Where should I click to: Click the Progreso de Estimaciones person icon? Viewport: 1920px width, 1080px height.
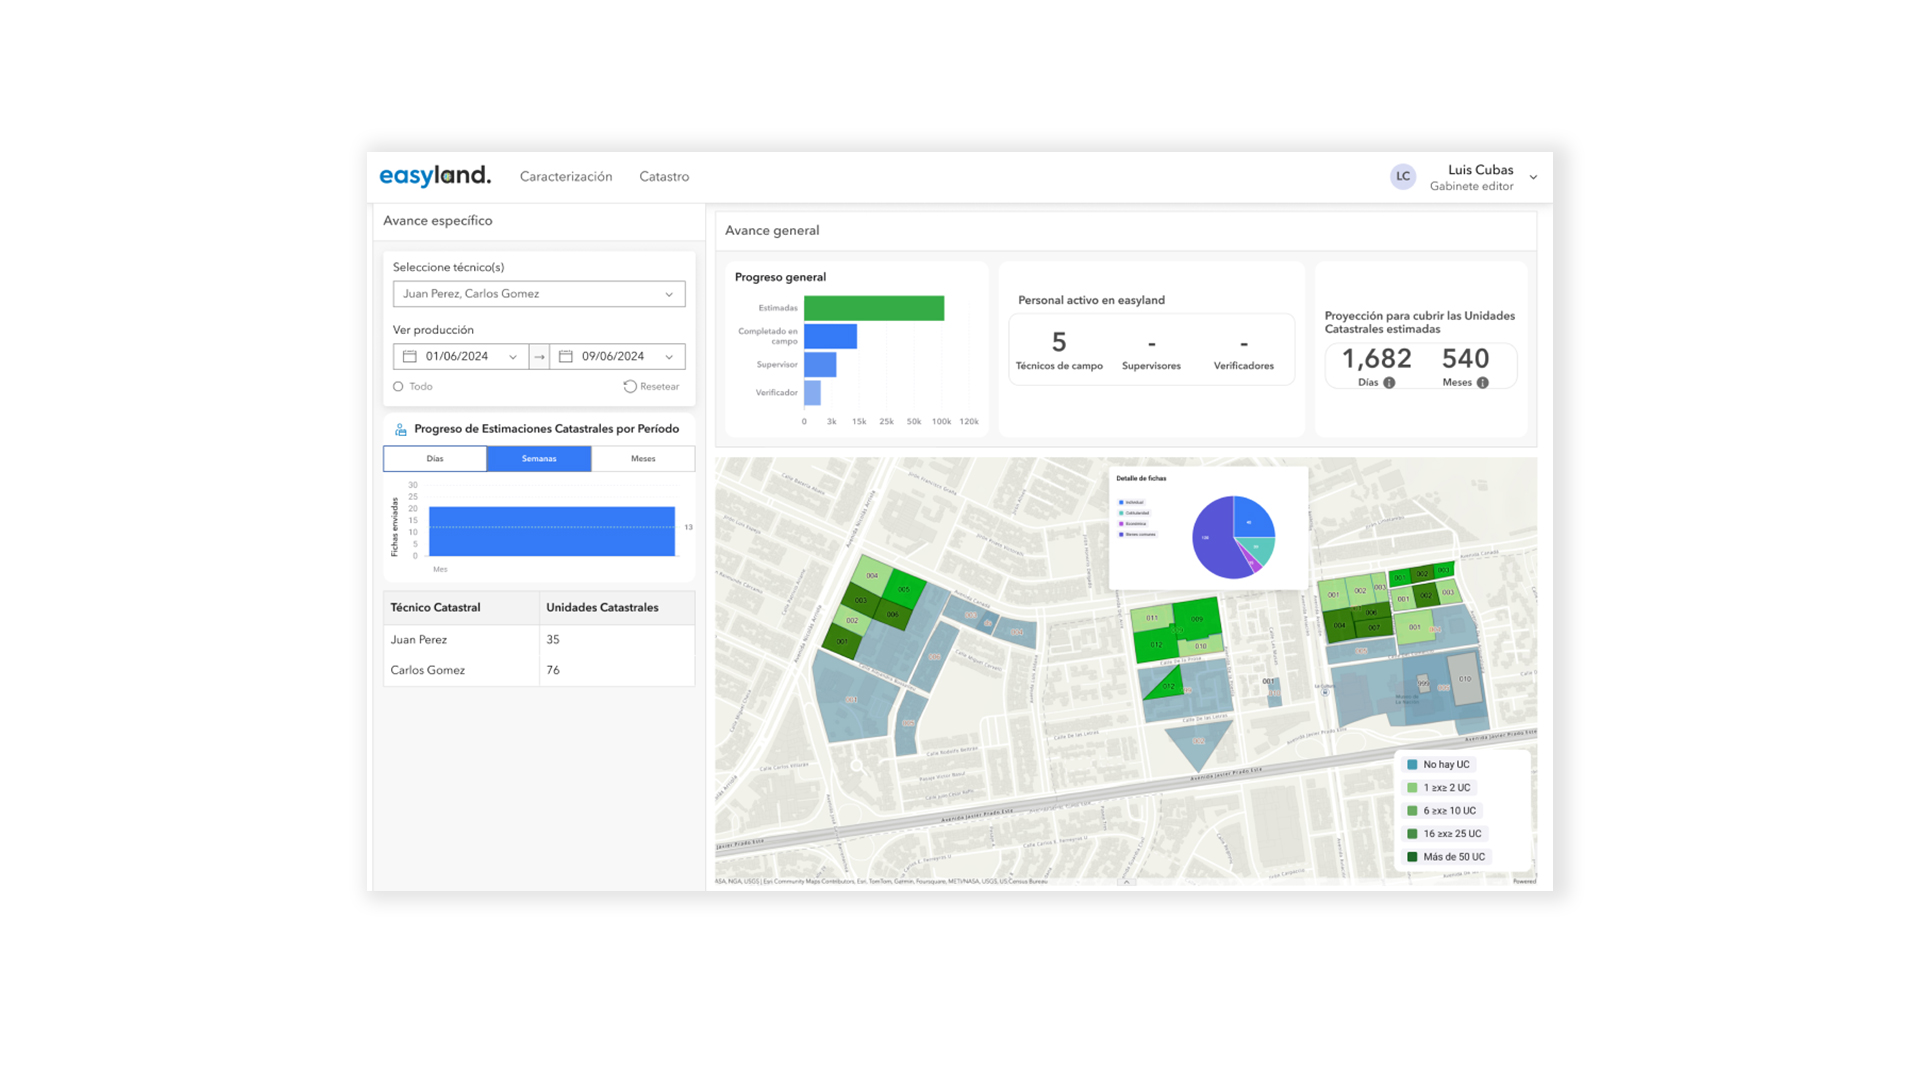[401, 429]
